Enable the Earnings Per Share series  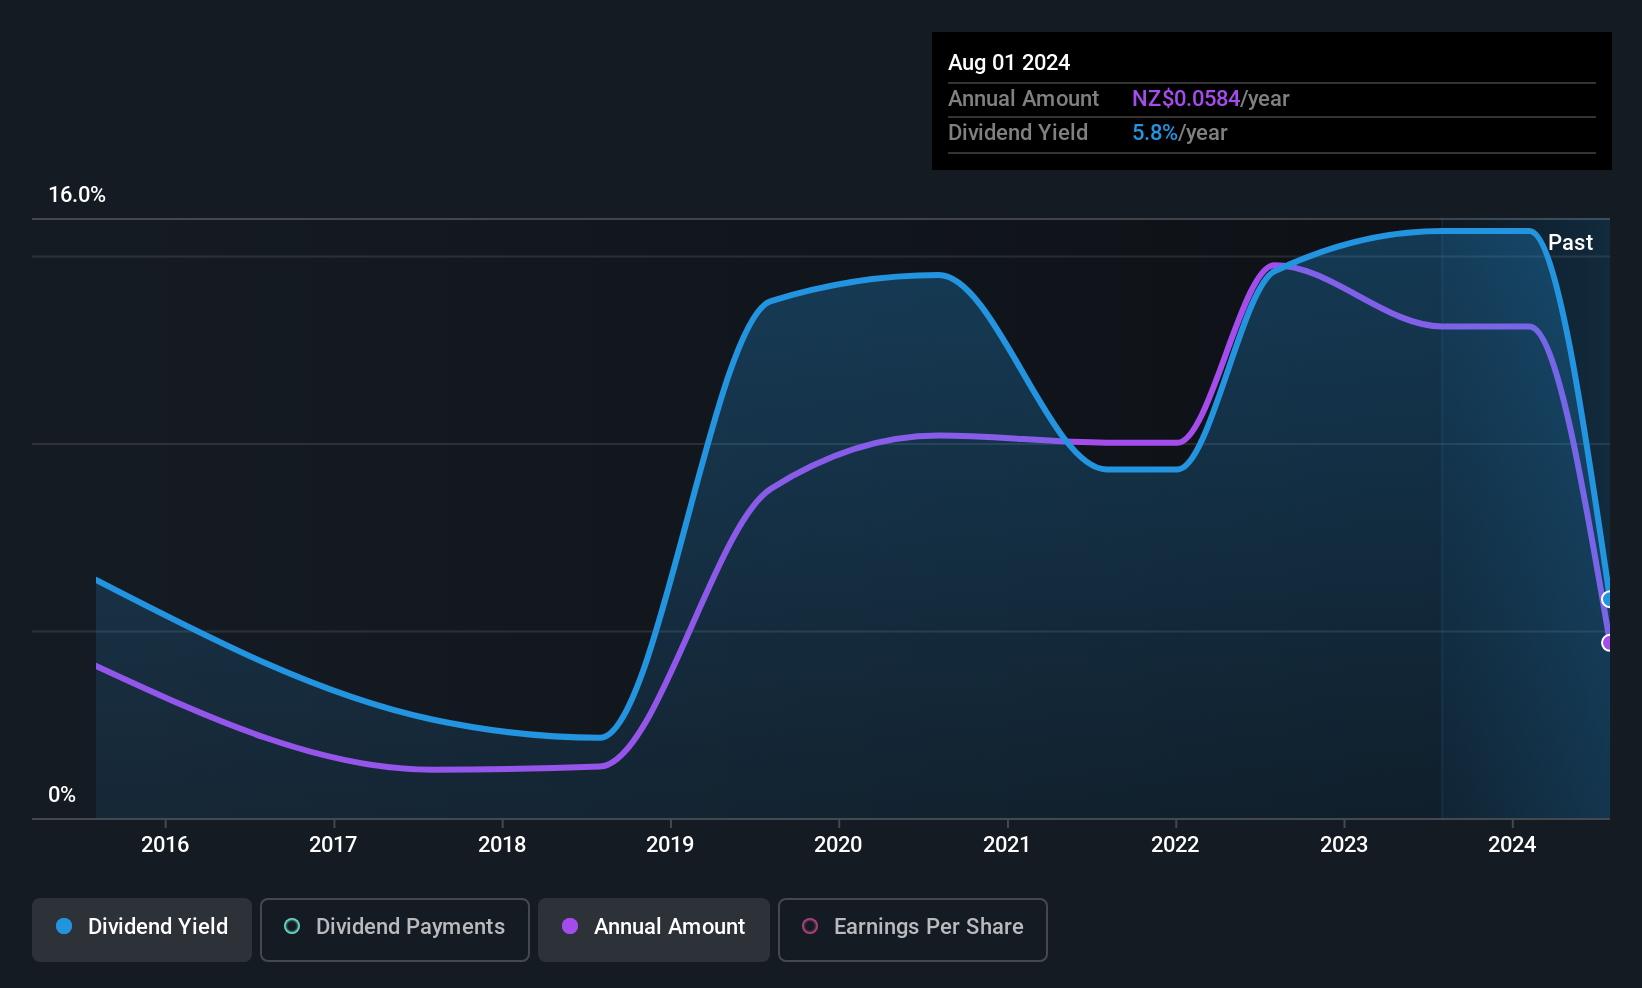[x=913, y=930]
